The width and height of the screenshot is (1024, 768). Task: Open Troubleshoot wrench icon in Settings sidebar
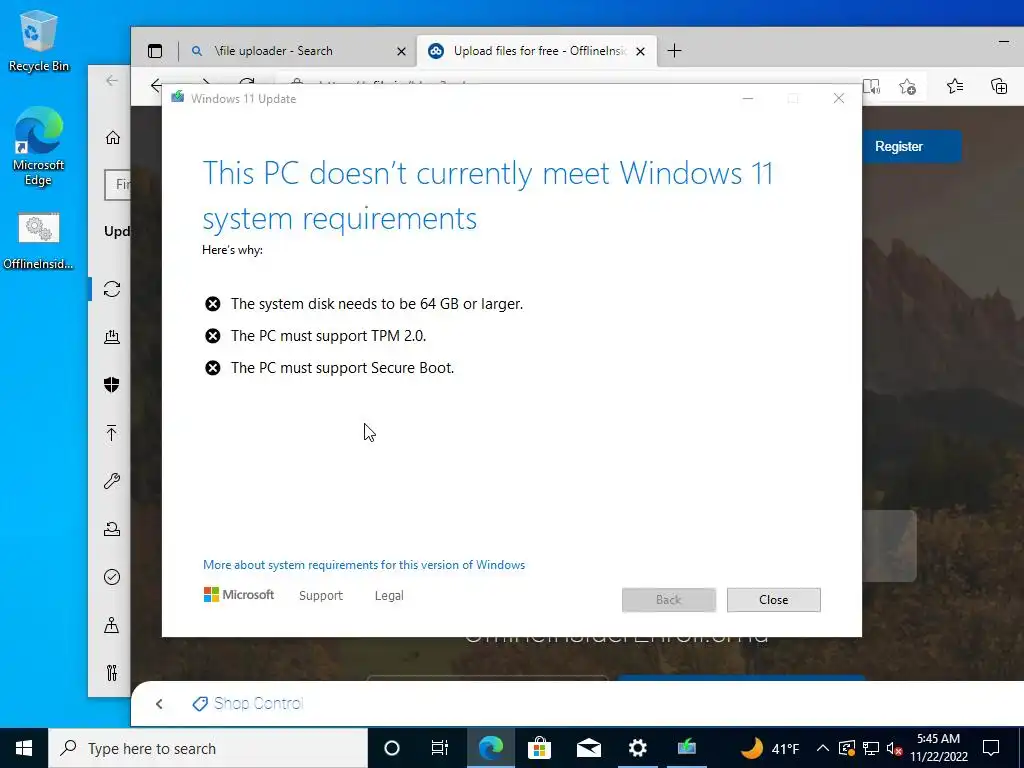(112, 481)
